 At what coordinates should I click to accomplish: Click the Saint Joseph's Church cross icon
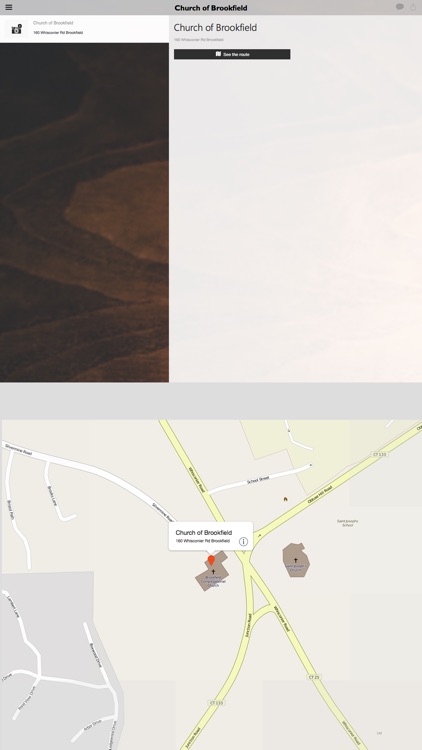point(295,560)
